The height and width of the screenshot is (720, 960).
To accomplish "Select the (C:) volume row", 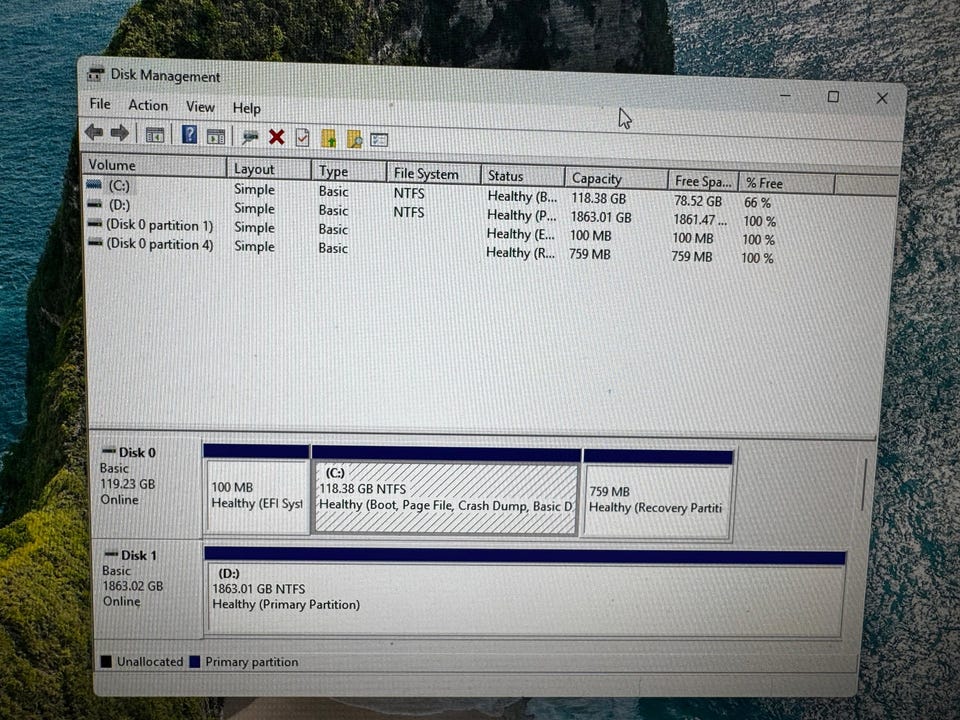I will (430, 193).
